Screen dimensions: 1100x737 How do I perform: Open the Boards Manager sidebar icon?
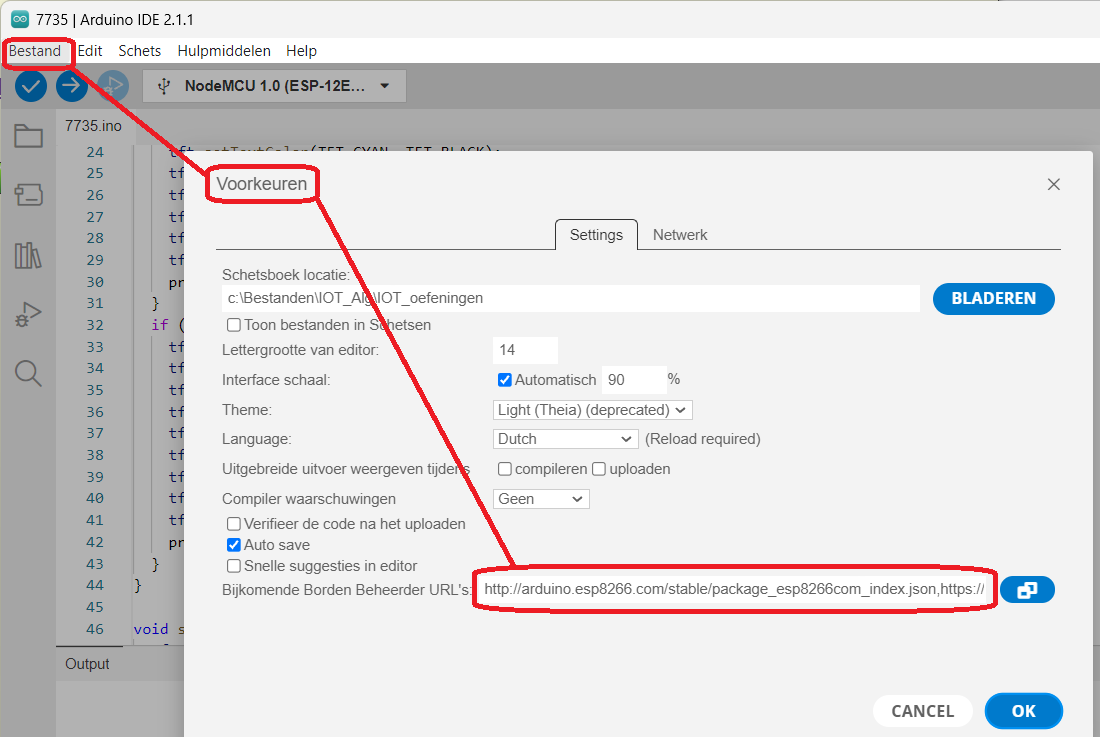[28, 196]
